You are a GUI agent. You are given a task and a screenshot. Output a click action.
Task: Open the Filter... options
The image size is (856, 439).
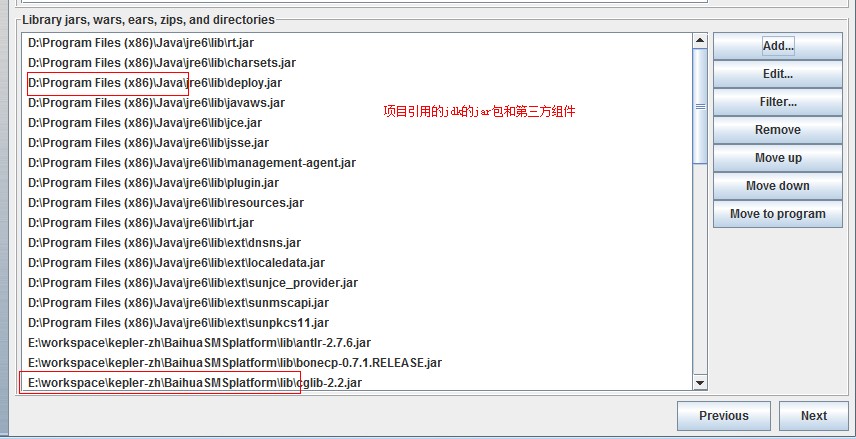[x=778, y=102]
